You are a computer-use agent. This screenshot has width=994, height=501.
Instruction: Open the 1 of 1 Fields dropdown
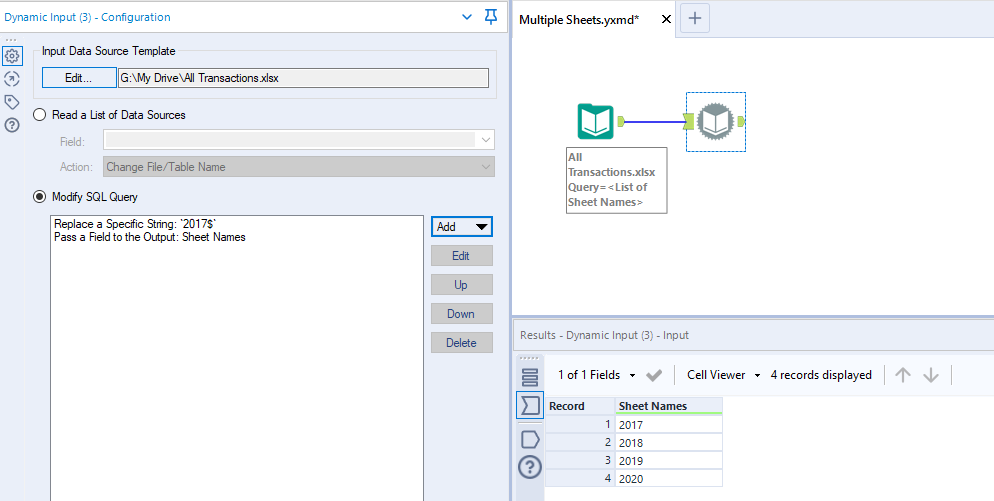(x=597, y=375)
